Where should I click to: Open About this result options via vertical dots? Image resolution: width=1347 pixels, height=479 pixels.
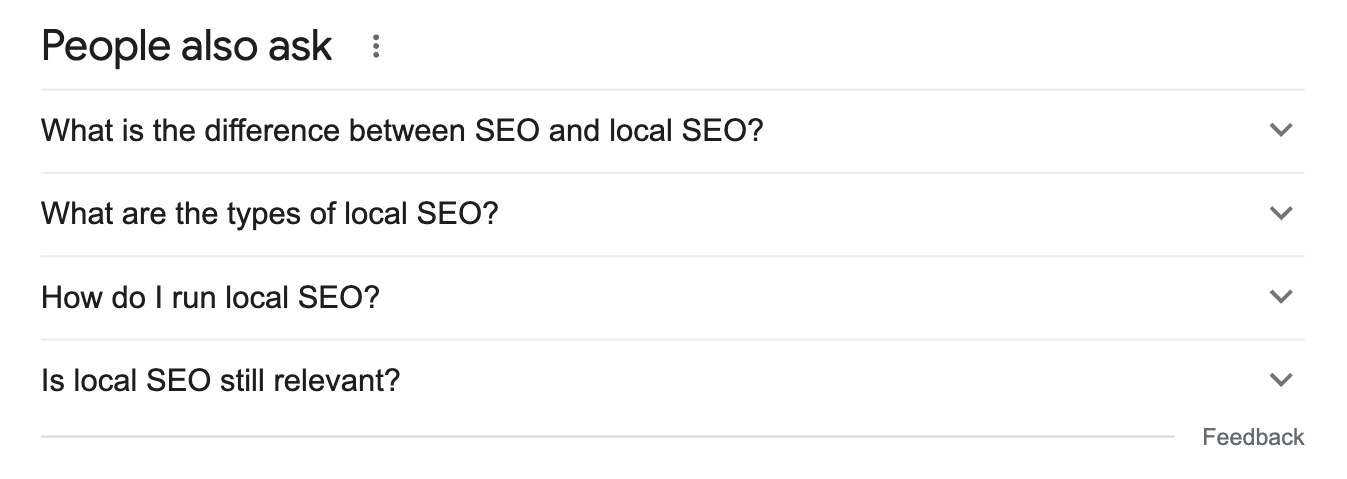(x=376, y=47)
